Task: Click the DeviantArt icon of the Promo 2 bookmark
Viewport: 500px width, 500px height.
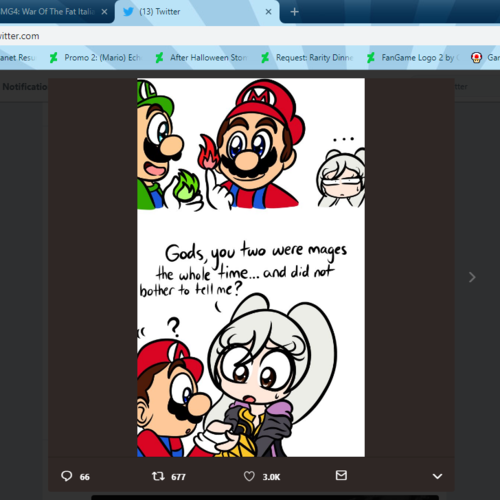Action: pyautogui.click(x=54, y=58)
